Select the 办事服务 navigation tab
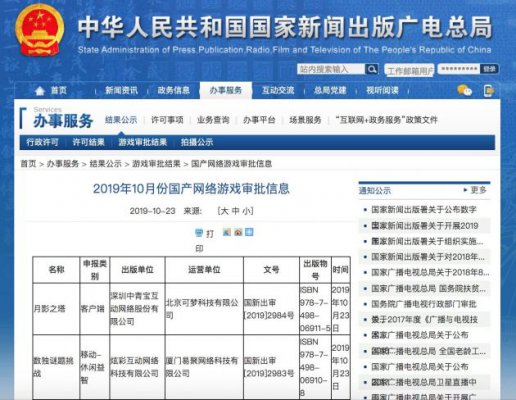Viewport: 516px width, 400px height. pos(226,90)
